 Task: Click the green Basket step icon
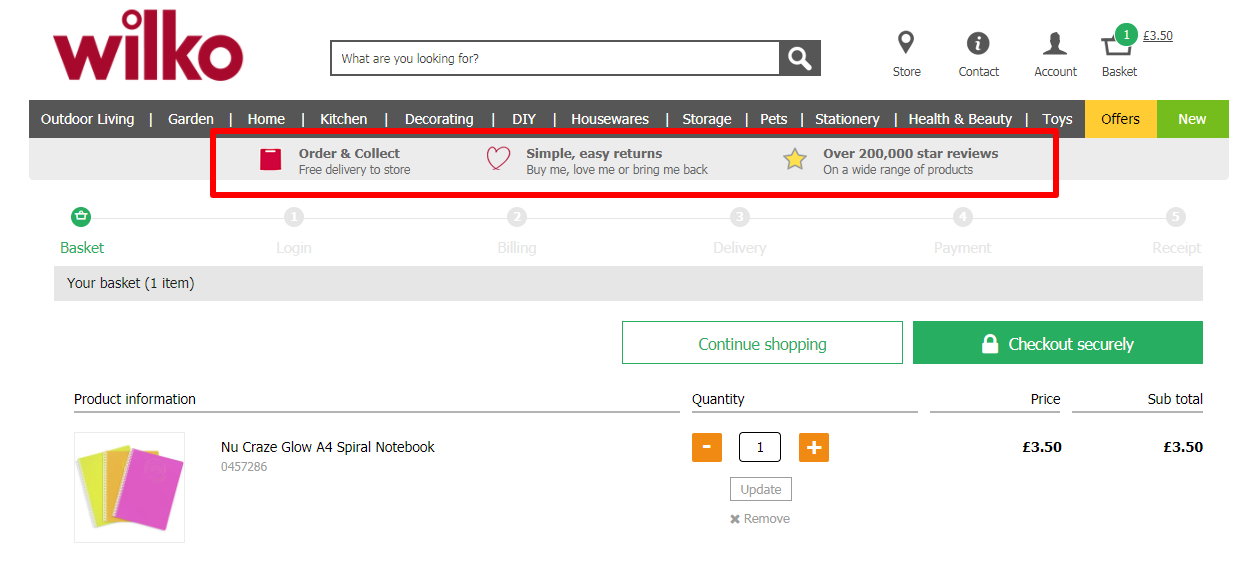[81, 216]
